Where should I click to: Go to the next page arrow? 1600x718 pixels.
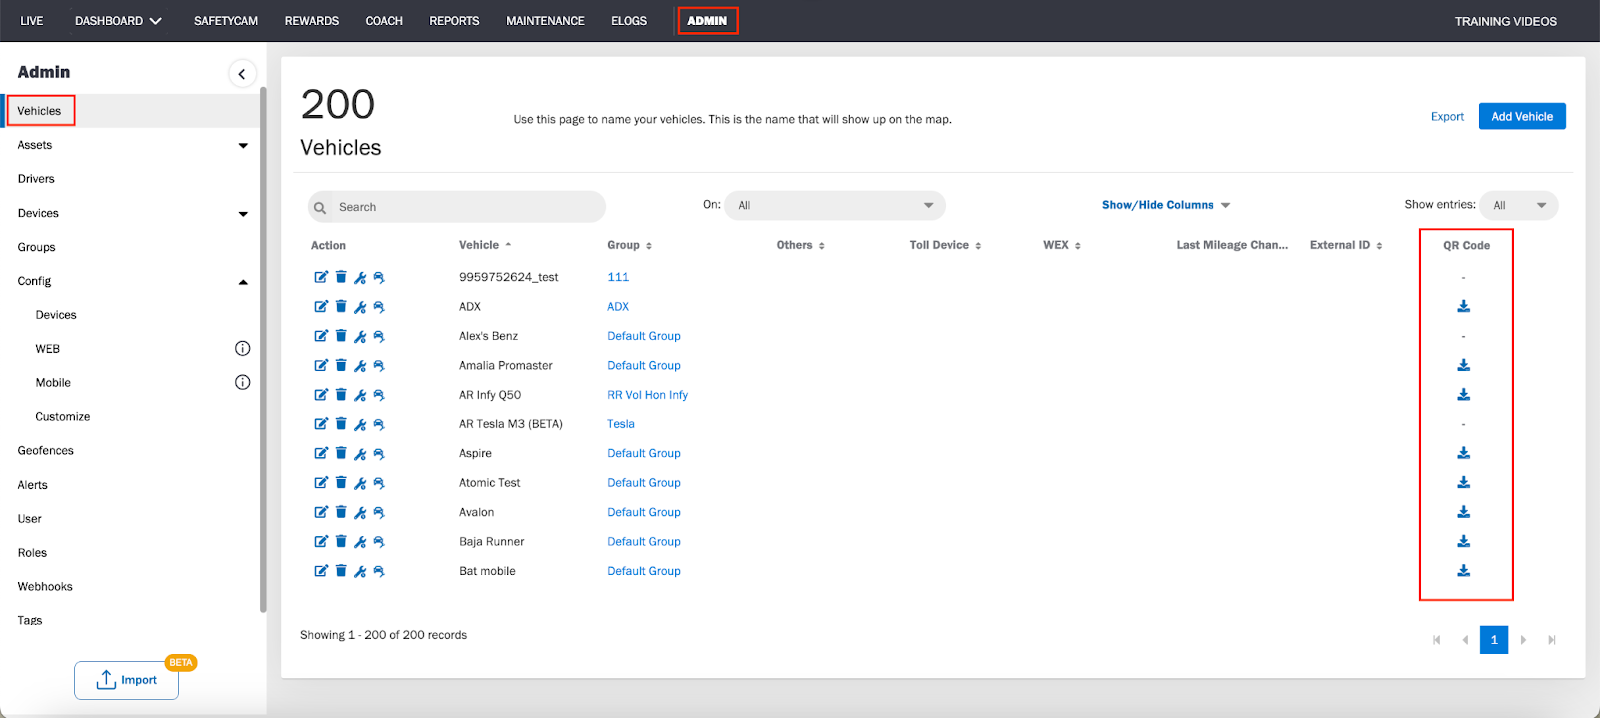[x=1523, y=640]
